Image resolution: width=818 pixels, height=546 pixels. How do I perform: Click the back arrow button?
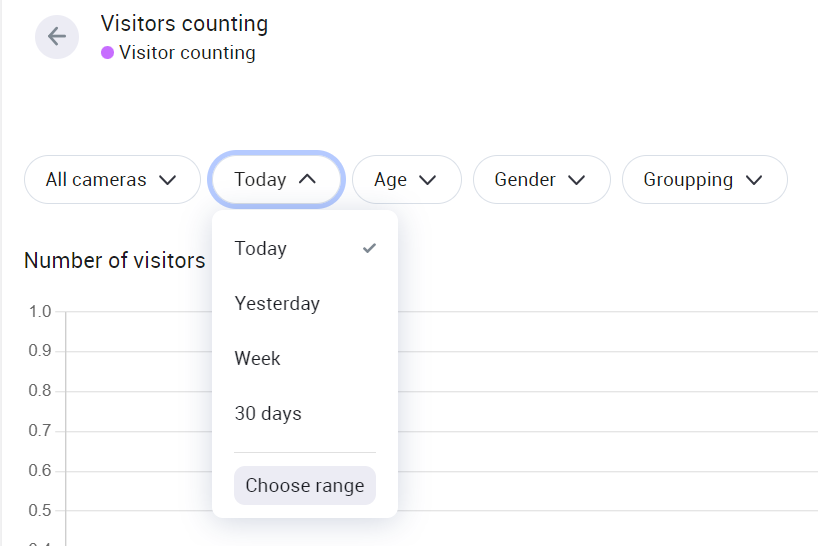[x=57, y=37]
